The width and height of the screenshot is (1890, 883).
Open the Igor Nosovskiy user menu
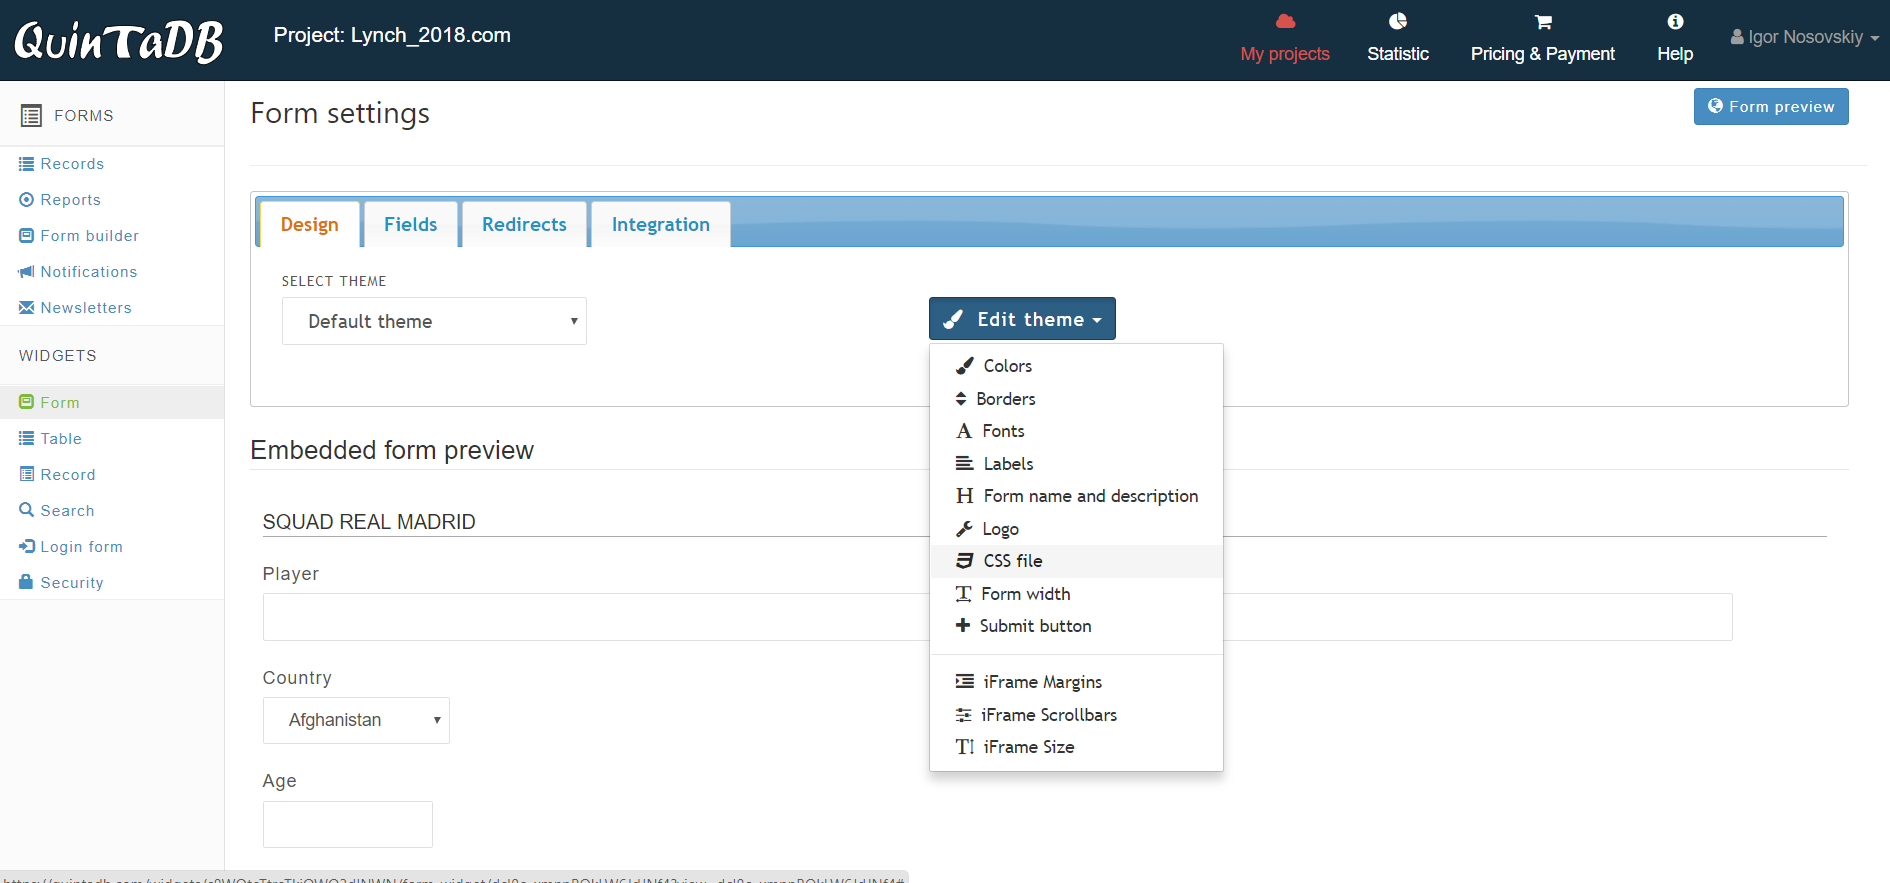pyautogui.click(x=1804, y=37)
